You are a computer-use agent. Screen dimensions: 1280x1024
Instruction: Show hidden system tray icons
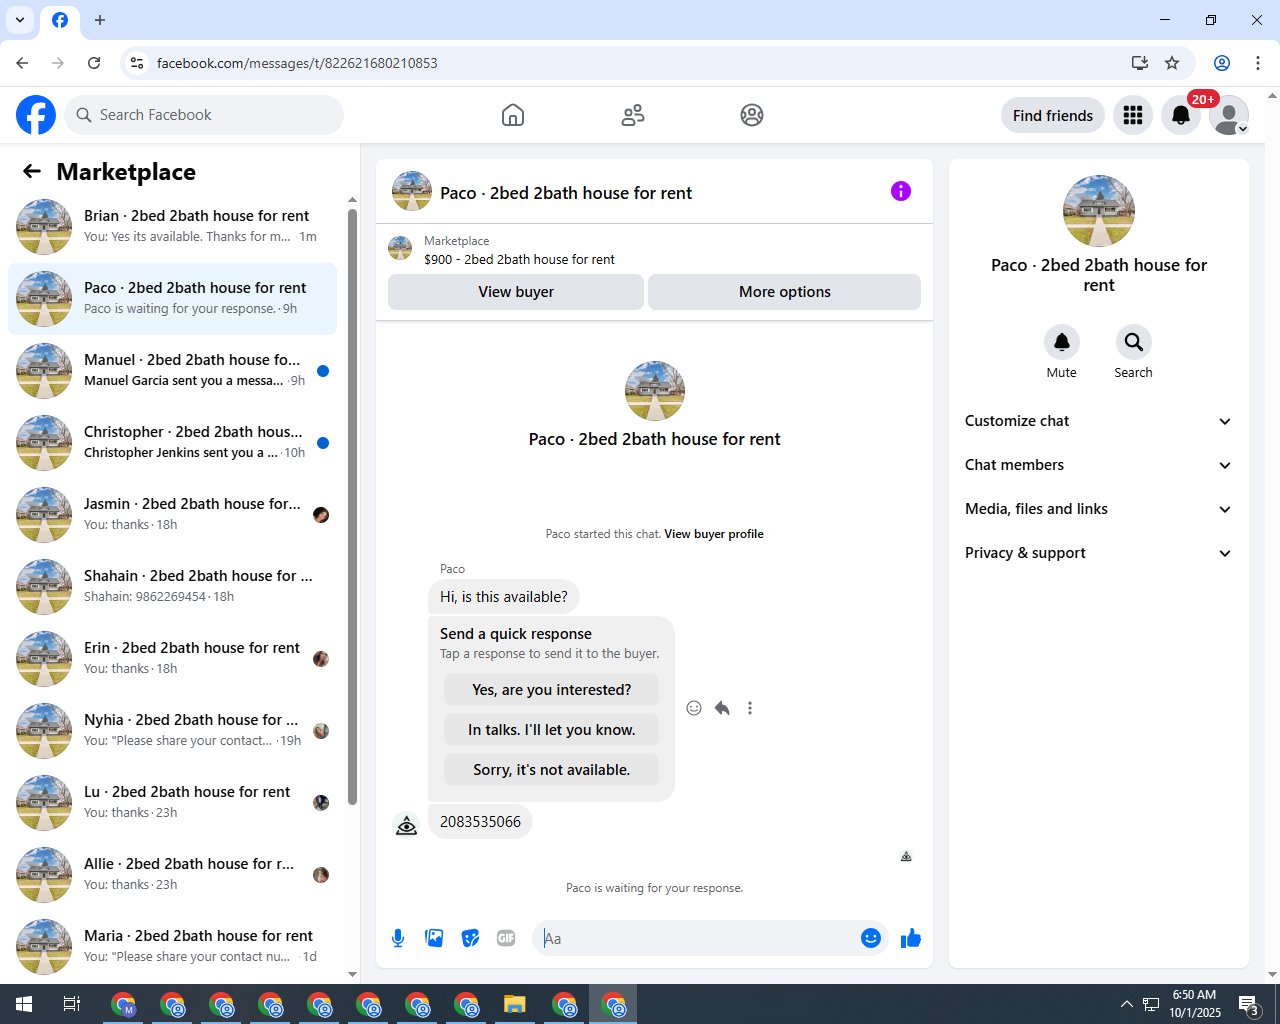coord(1126,1004)
